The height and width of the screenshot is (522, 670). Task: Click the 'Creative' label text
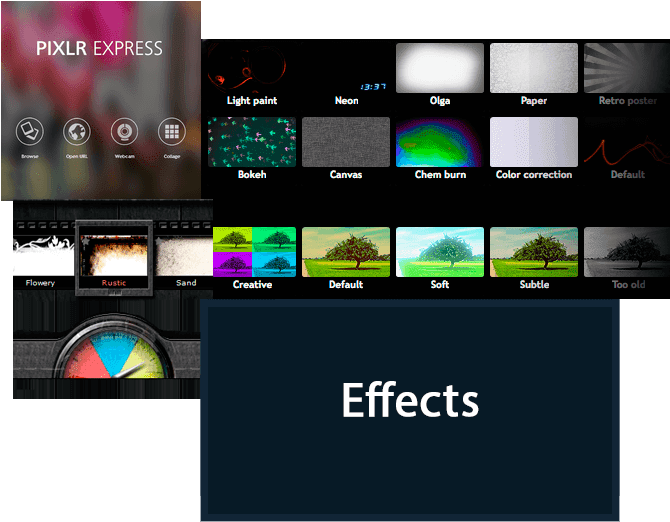click(253, 284)
